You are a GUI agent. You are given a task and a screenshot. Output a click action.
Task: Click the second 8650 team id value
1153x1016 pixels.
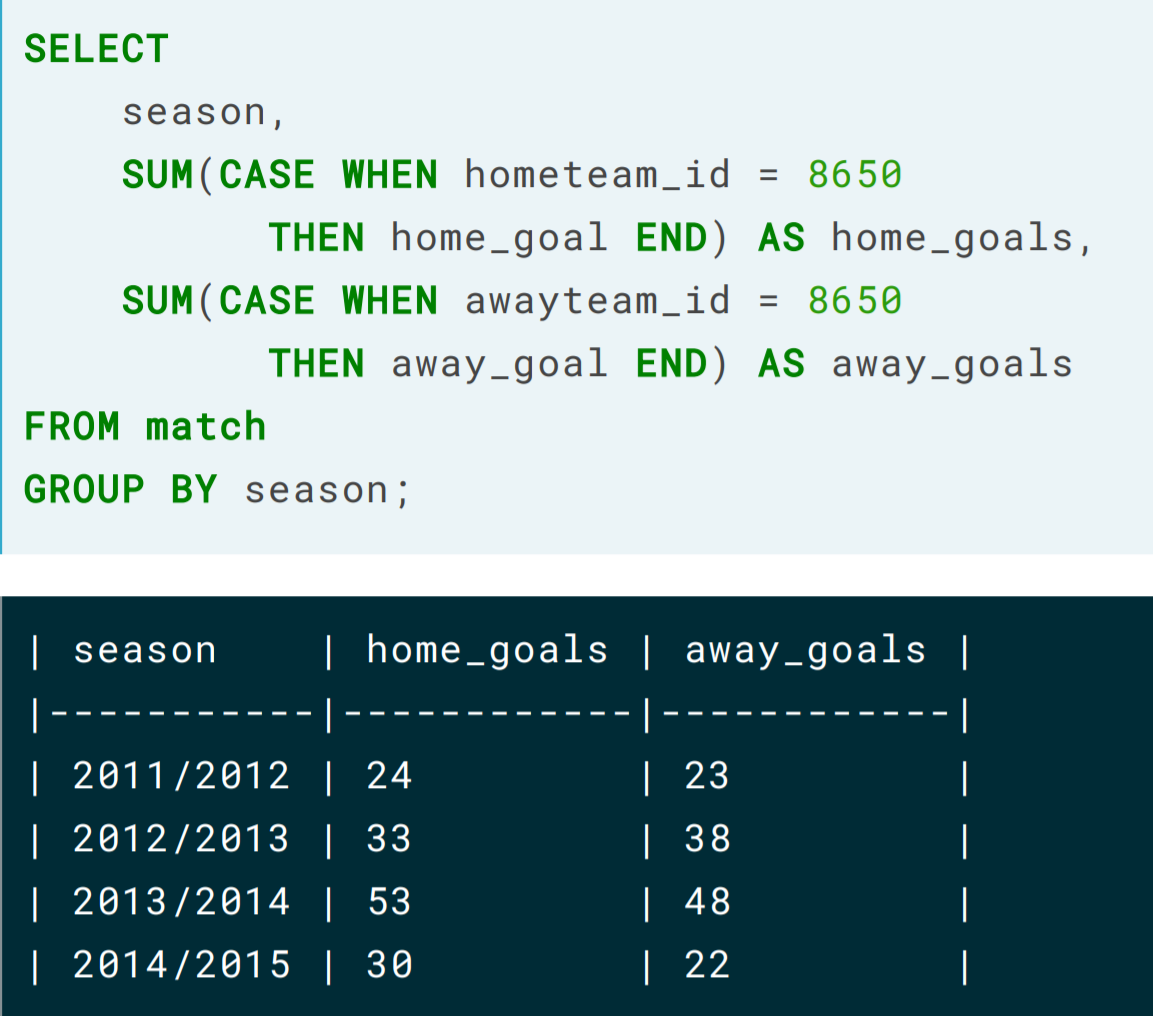tap(854, 301)
